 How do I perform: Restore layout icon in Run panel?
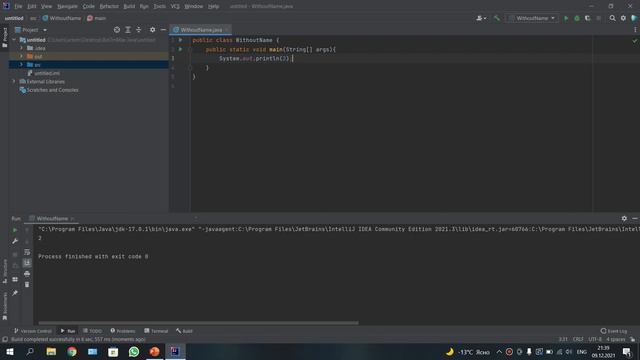click(x=15, y=280)
